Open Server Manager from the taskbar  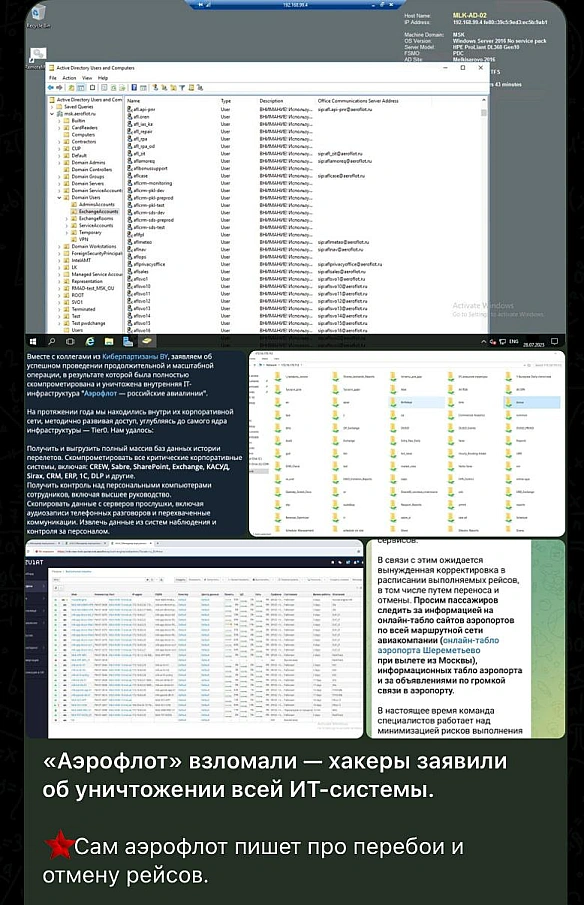(128, 342)
